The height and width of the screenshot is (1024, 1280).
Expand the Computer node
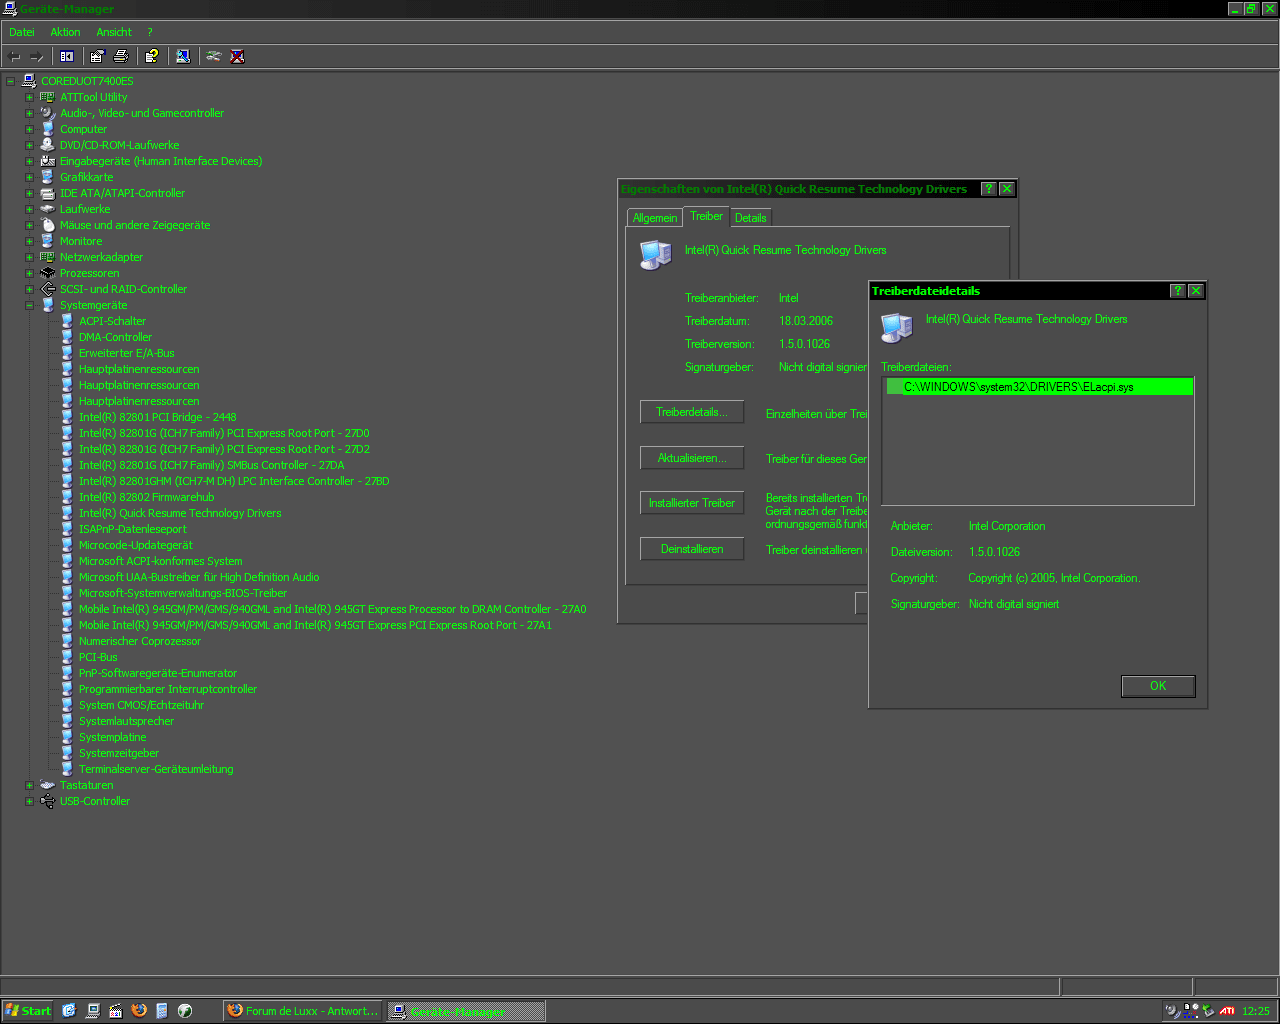(29, 129)
